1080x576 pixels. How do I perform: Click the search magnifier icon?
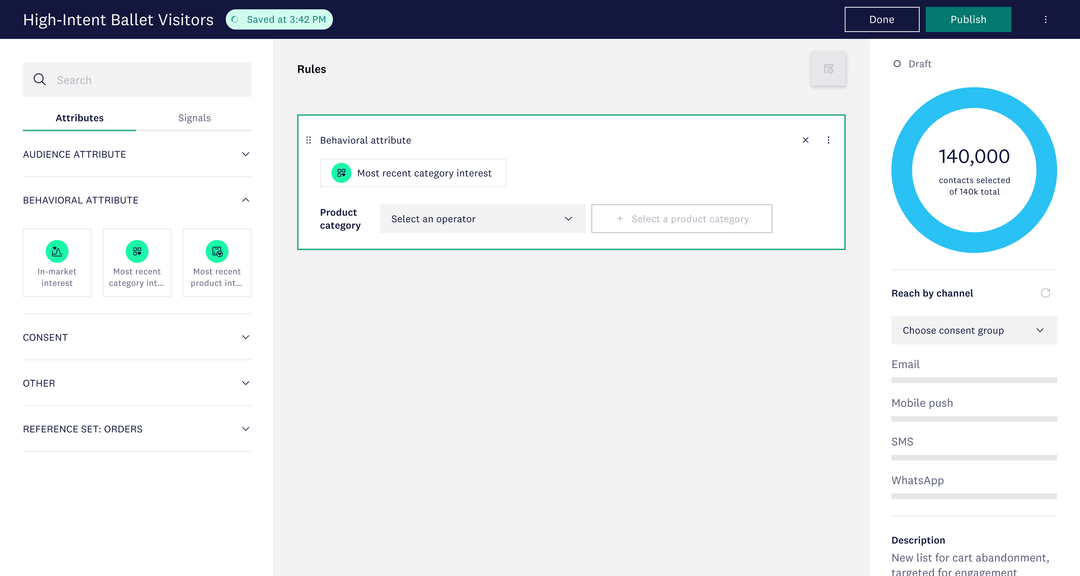(x=39, y=79)
